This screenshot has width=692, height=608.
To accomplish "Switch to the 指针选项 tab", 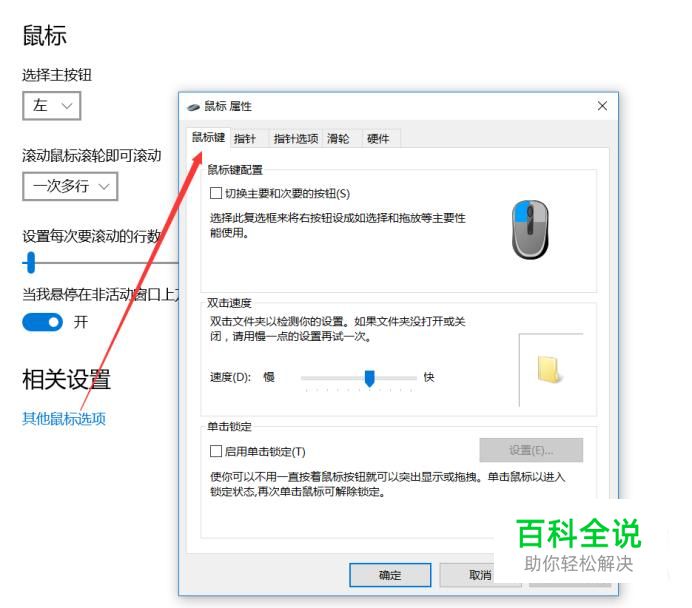I will click(296, 139).
